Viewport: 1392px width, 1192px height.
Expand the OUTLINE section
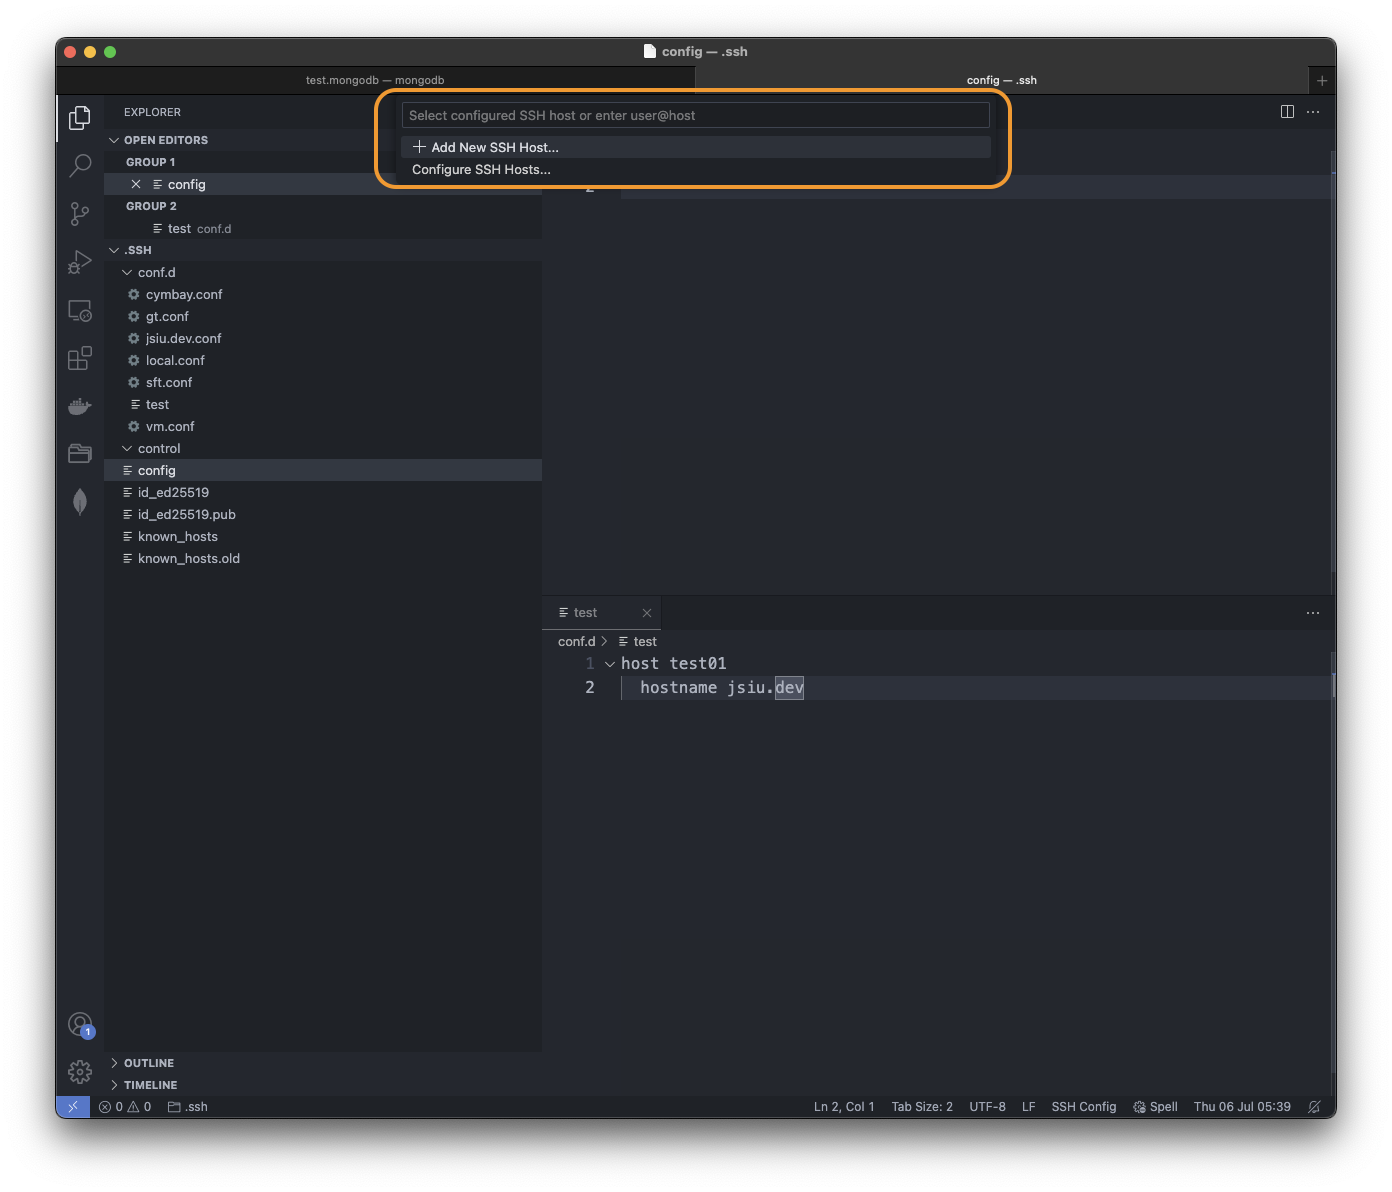tap(145, 1062)
